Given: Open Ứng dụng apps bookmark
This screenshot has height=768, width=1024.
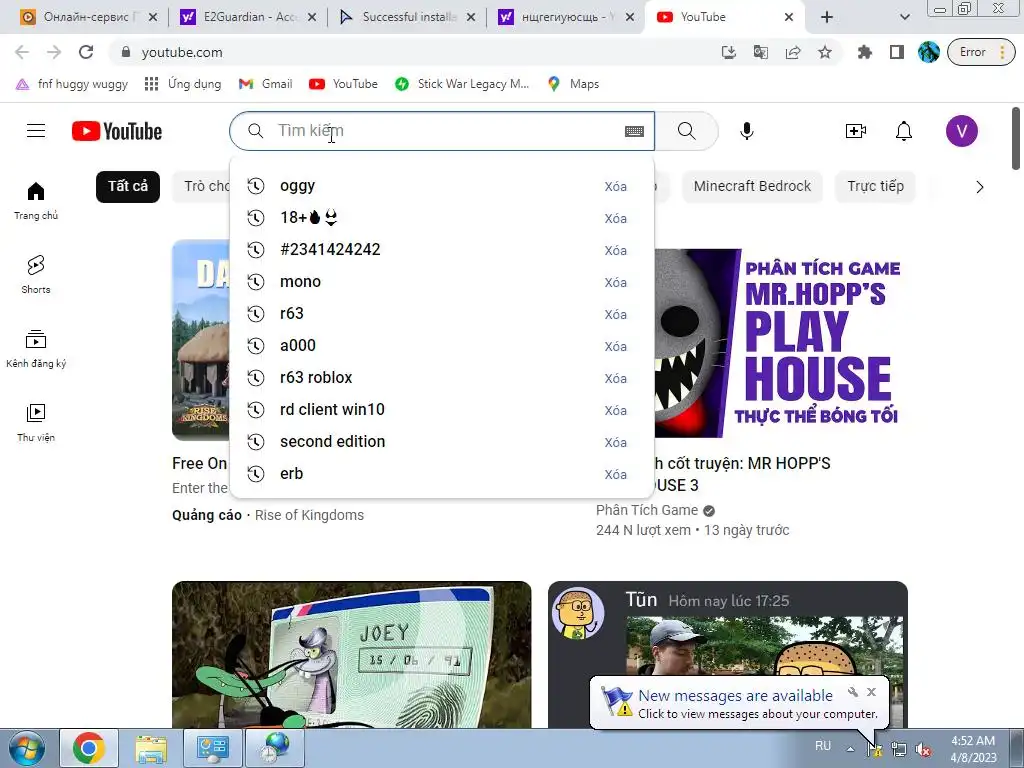Looking at the screenshot, I should coord(183,84).
